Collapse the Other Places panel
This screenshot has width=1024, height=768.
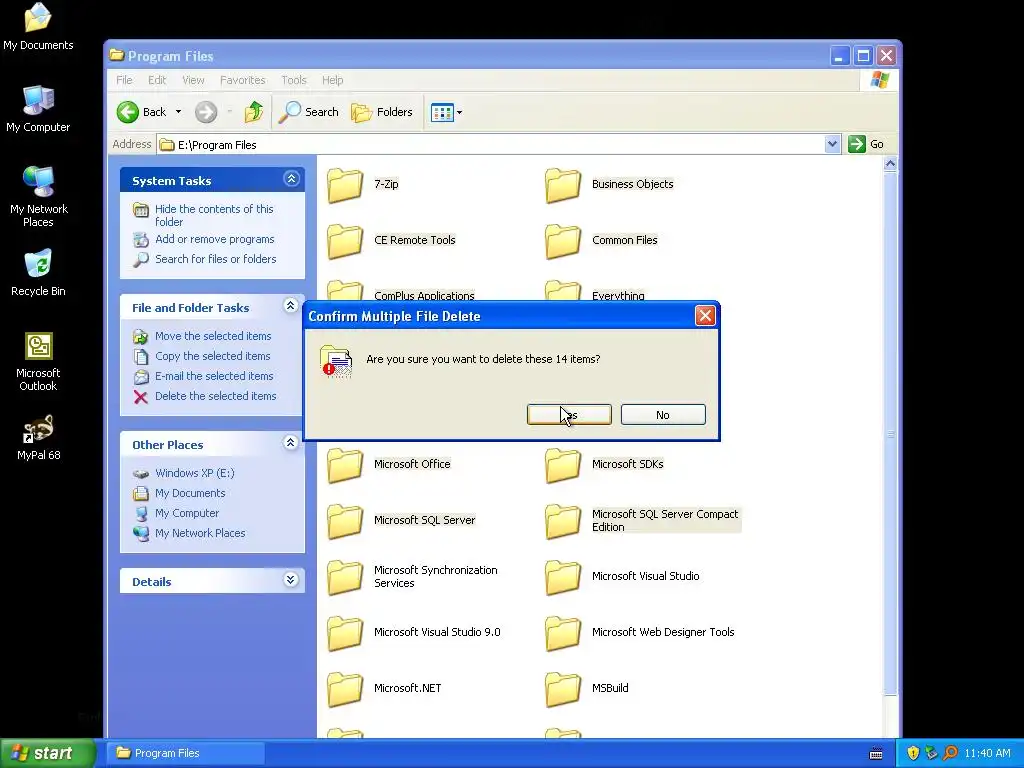(x=291, y=443)
